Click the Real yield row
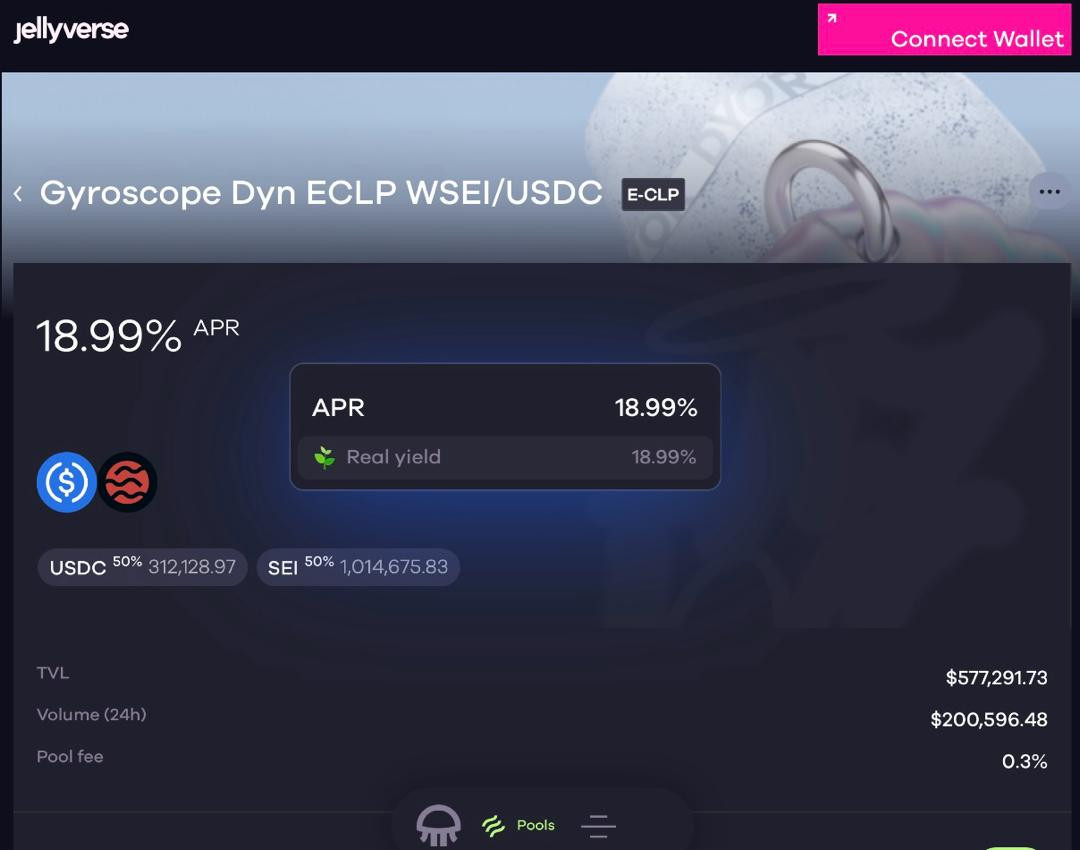The image size is (1080, 850). [505, 457]
